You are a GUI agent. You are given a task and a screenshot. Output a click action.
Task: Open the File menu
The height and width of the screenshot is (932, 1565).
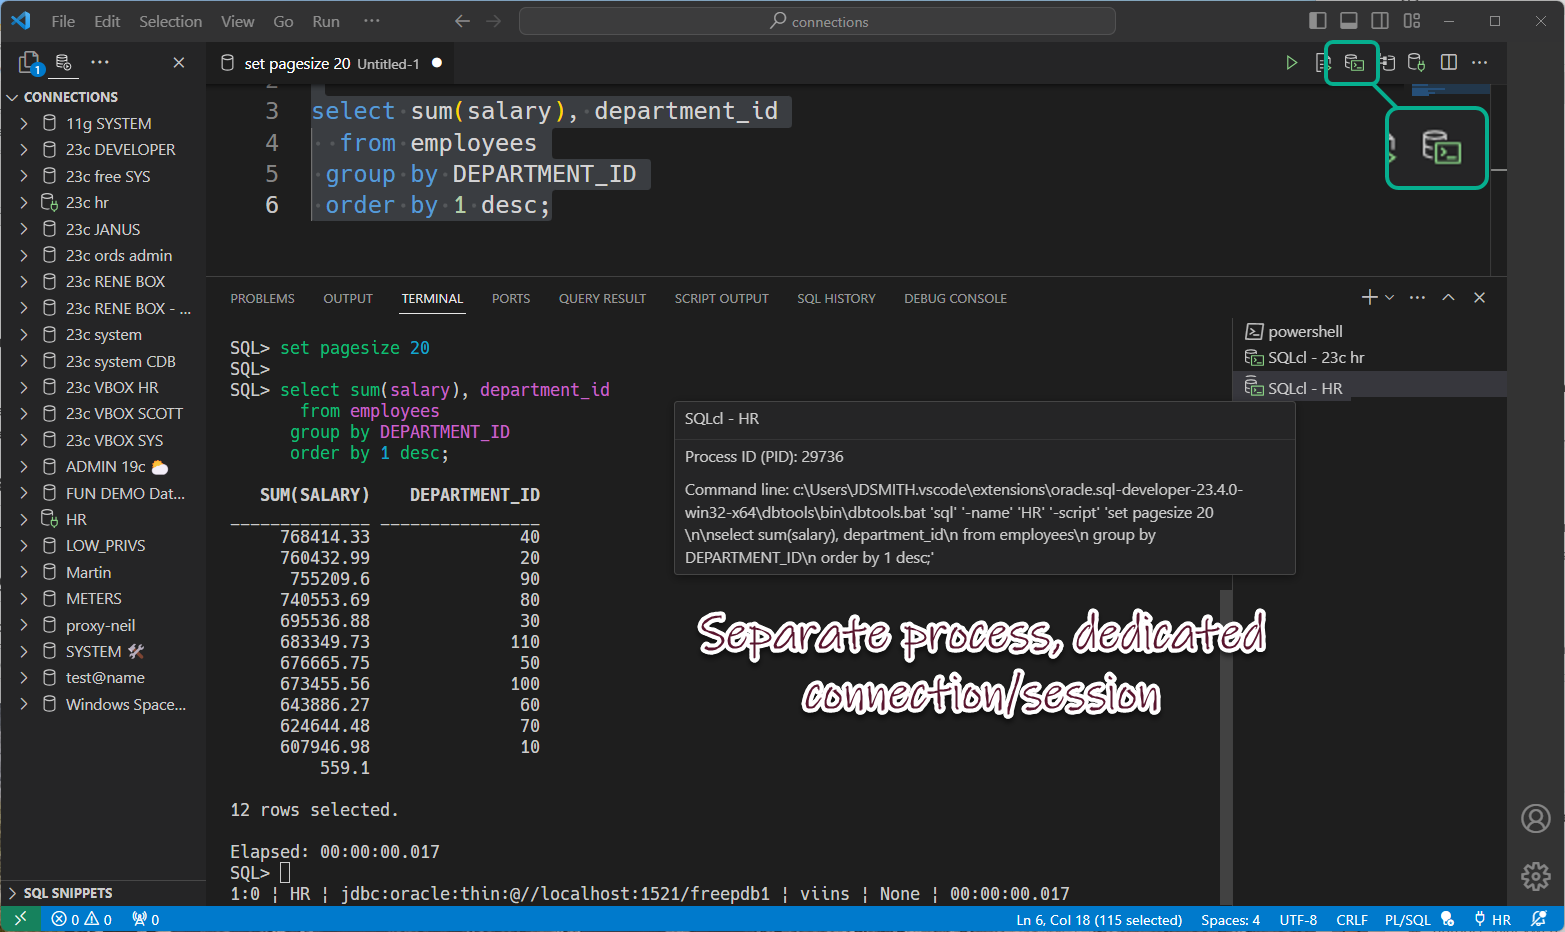[x=63, y=21]
